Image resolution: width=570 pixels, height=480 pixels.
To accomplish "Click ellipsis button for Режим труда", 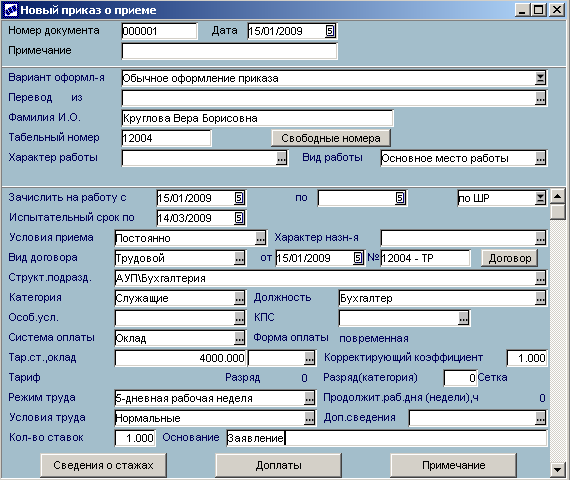I will click(x=309, y=398).
